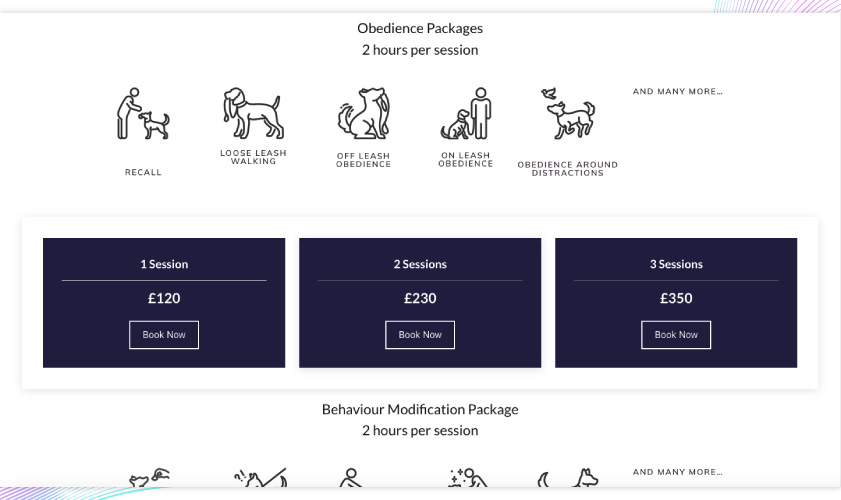Click the lower 'And many more…' text
Image resolution: width=841 pixels, height=500 pixels.
click(677, 472)
